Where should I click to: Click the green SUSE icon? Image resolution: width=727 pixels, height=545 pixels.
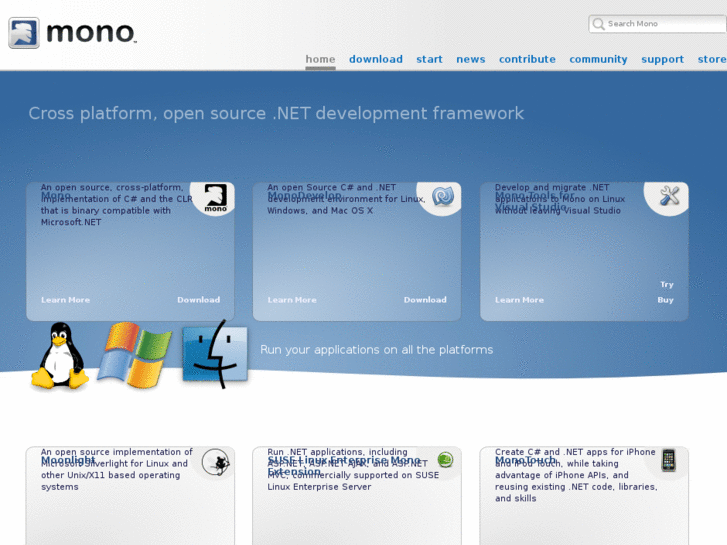(445, 460)
